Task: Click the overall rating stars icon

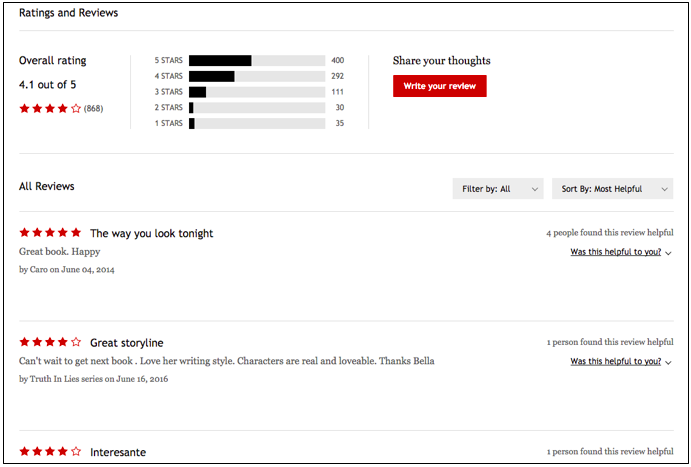Action: click(x=50, y=108)
